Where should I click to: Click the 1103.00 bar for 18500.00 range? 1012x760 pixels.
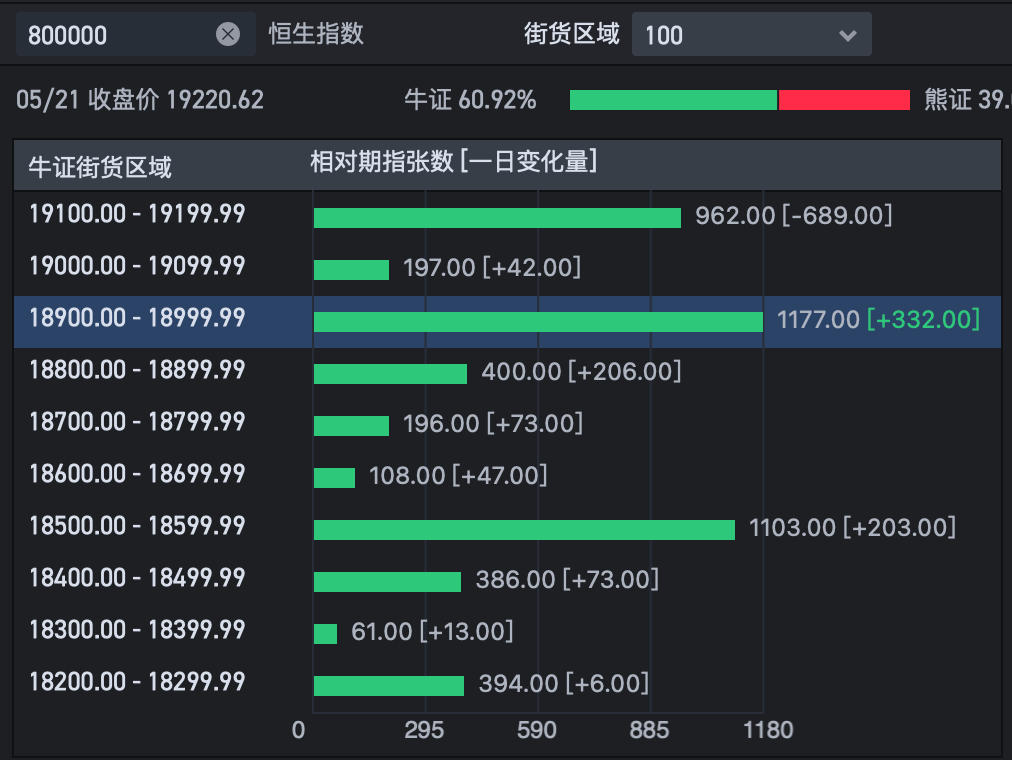524,530
